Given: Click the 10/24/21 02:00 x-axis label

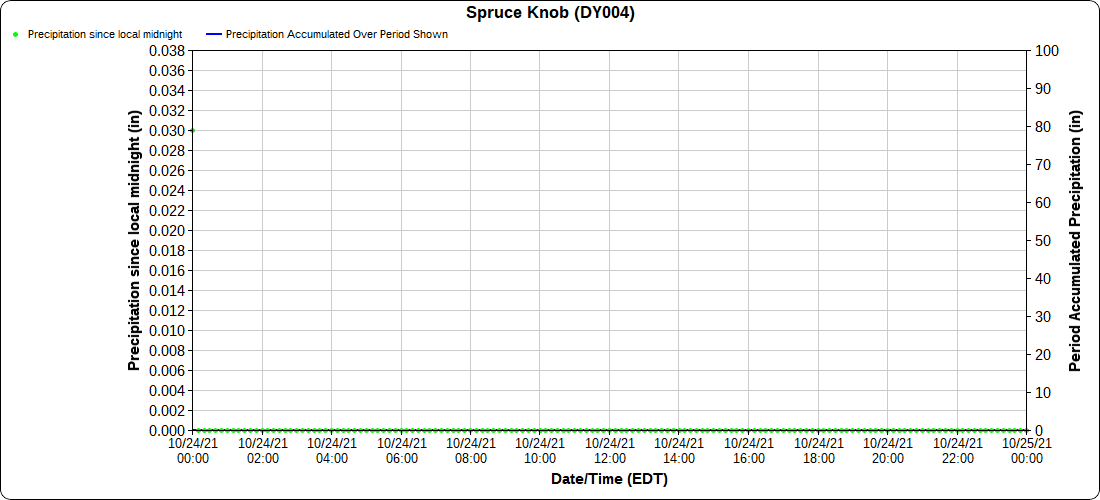Looking at the screenshot, I should tap(262, 450).
